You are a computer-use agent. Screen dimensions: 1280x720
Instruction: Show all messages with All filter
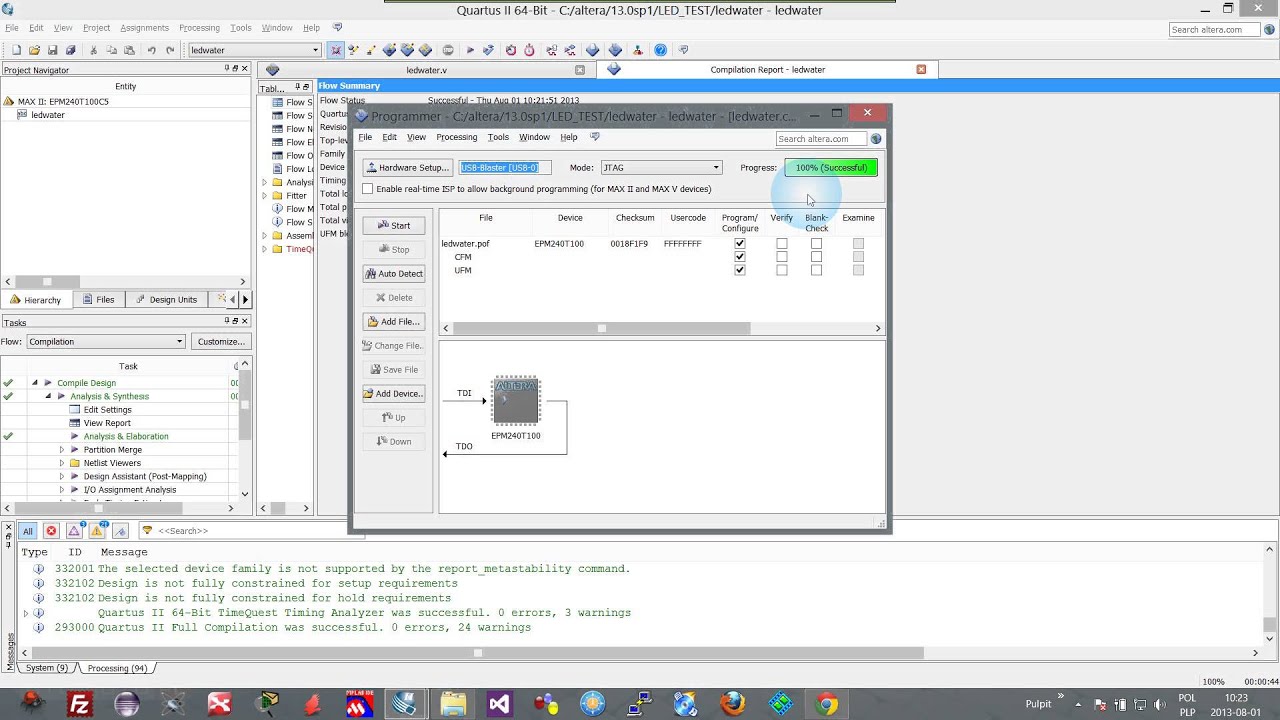(x=28, y=531)
